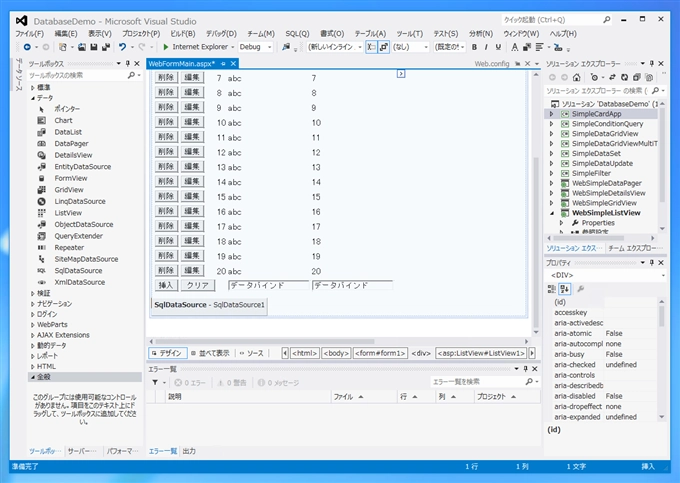Viewport: 680px width, 483px height.
Task: Click the Property Pages wrench icon
Action: (x=581, y=289)
